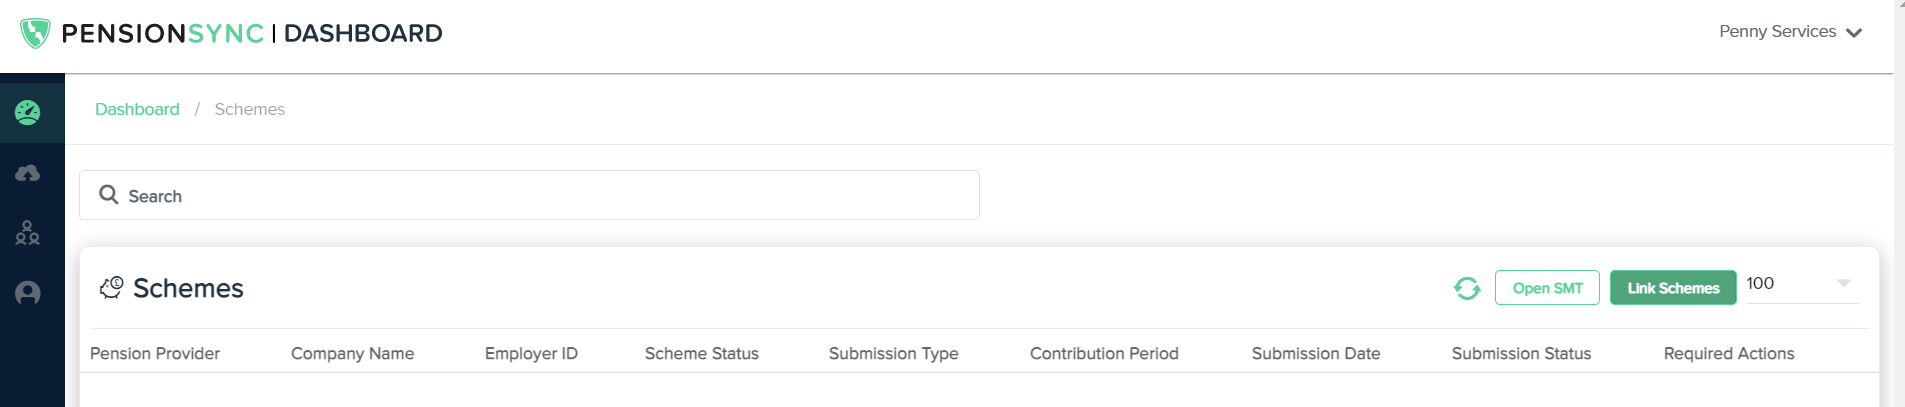Screen dimensions: 1905x407
Task: Click the Employer ID column header
Action: pos(531,353)
